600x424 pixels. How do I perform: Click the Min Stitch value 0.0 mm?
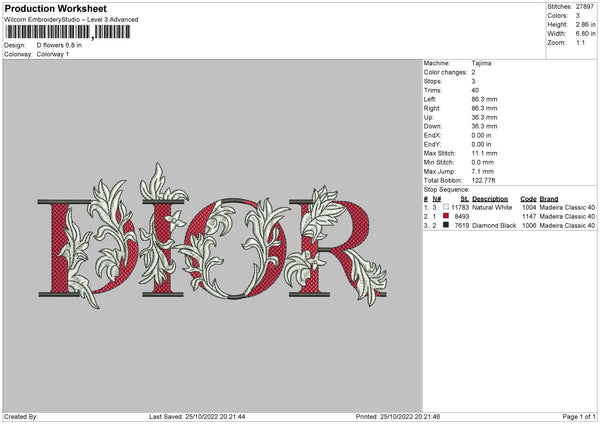click(483, 162)
